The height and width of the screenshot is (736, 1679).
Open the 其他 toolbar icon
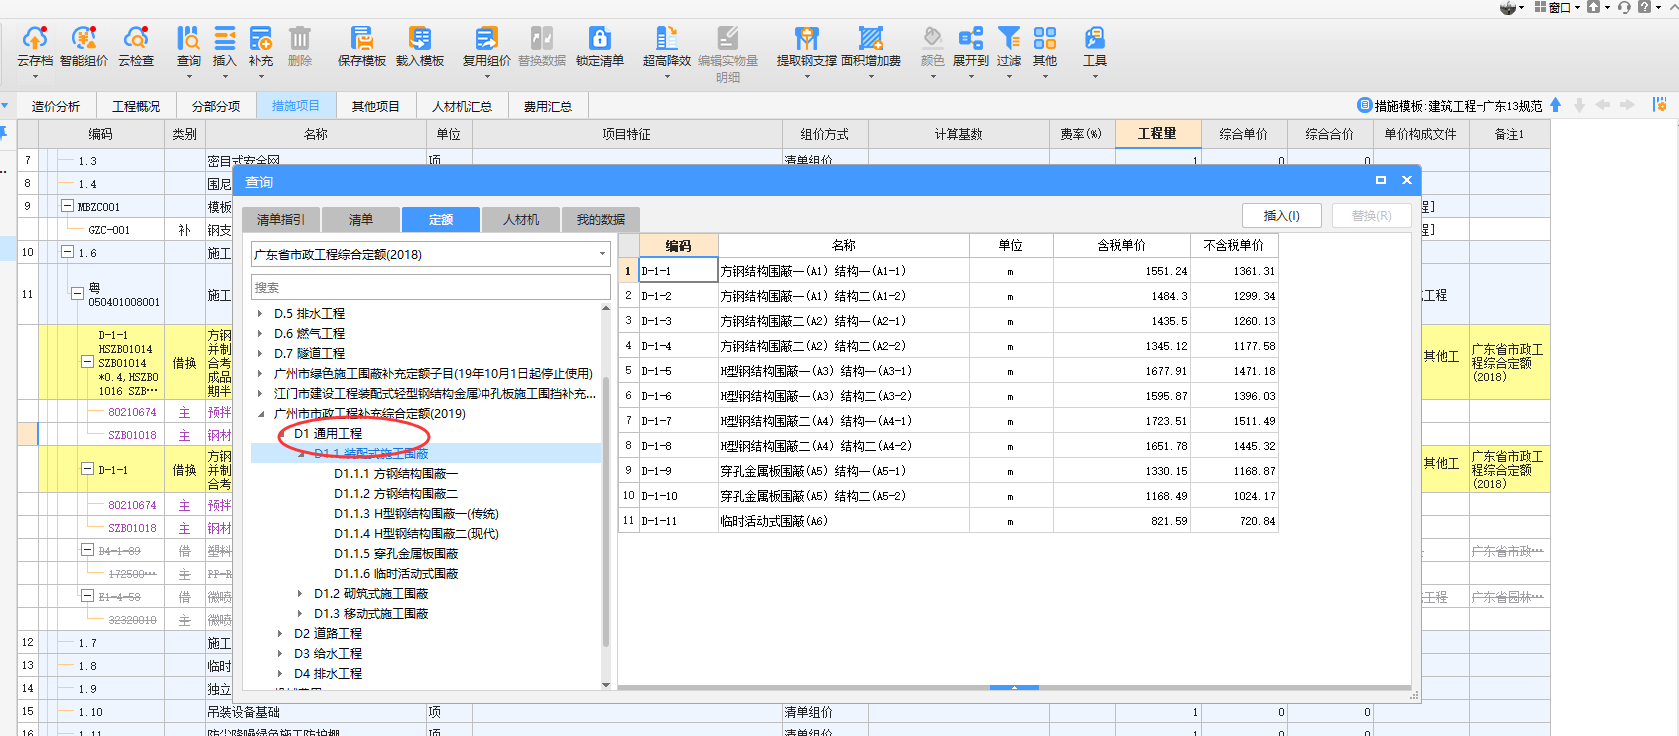tap(1045, 47)
